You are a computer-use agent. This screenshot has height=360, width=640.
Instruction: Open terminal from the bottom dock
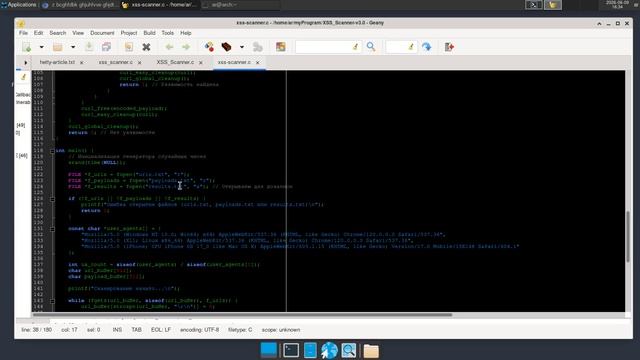[291, 350]
